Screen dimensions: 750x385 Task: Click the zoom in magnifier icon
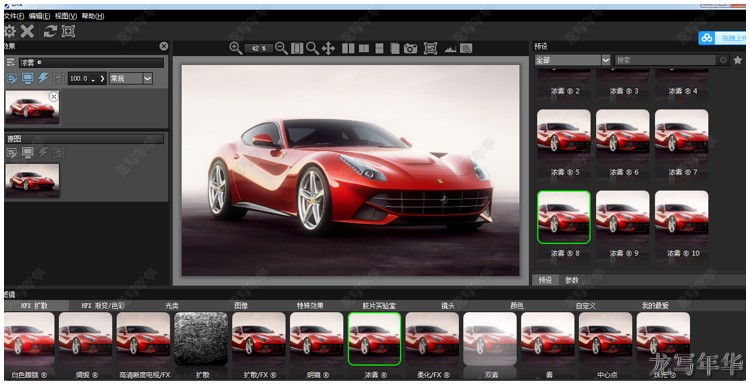click(x=235, y=48)
